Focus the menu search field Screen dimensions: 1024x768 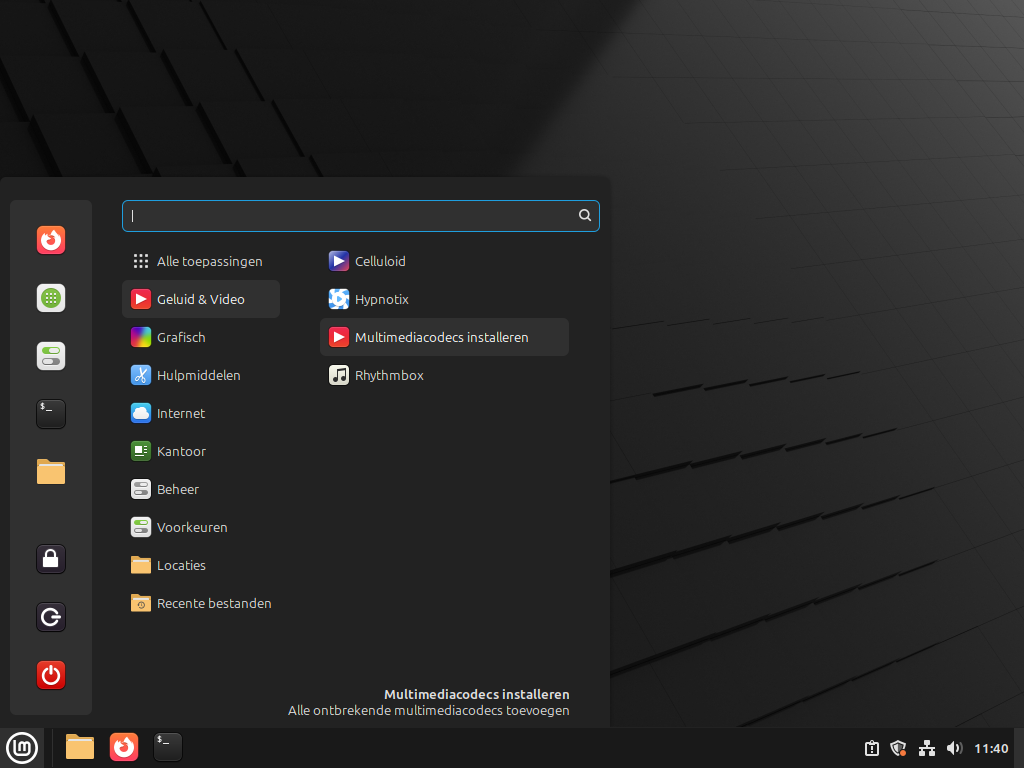[x=360, y=216]
